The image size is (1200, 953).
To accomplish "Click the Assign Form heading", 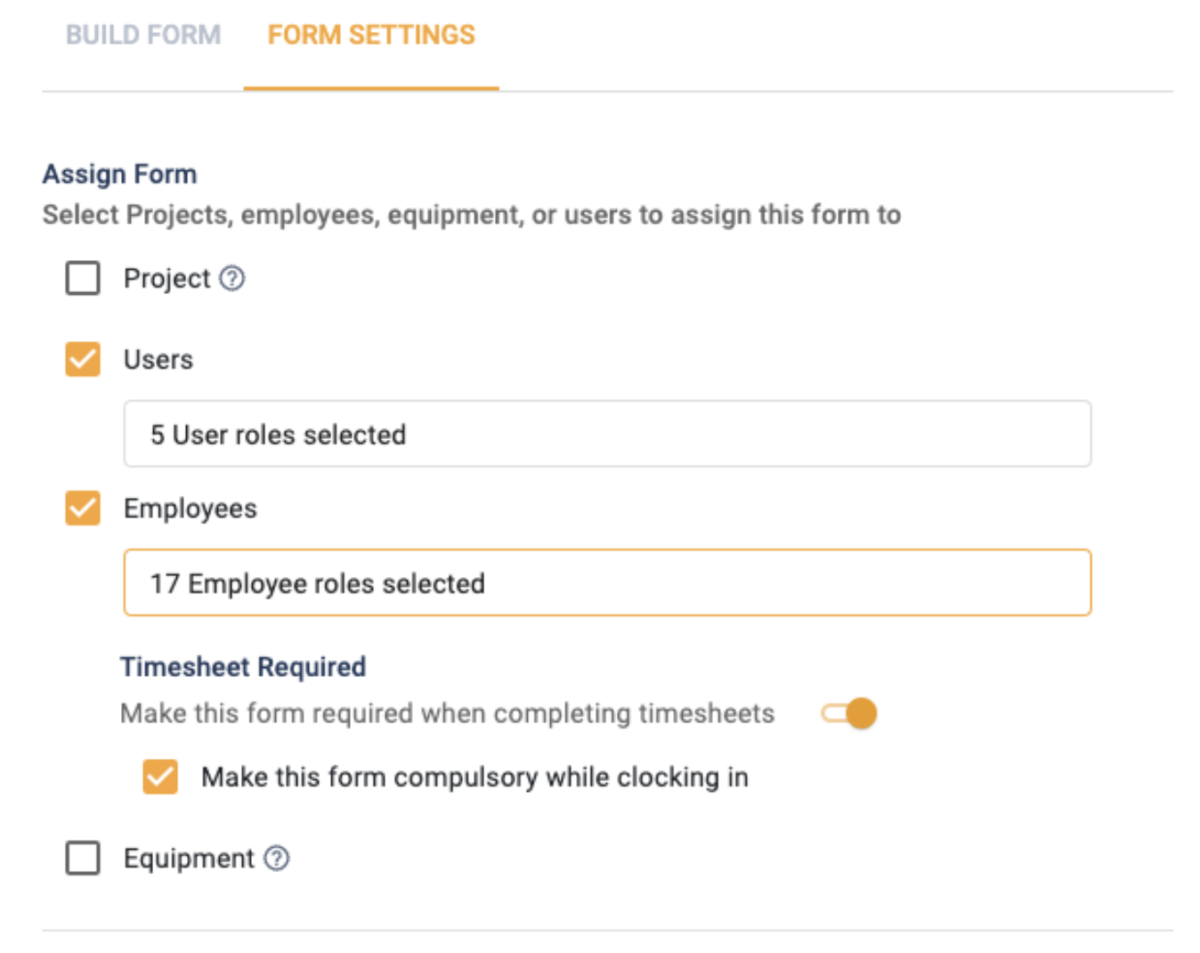I will pos(119,174).
